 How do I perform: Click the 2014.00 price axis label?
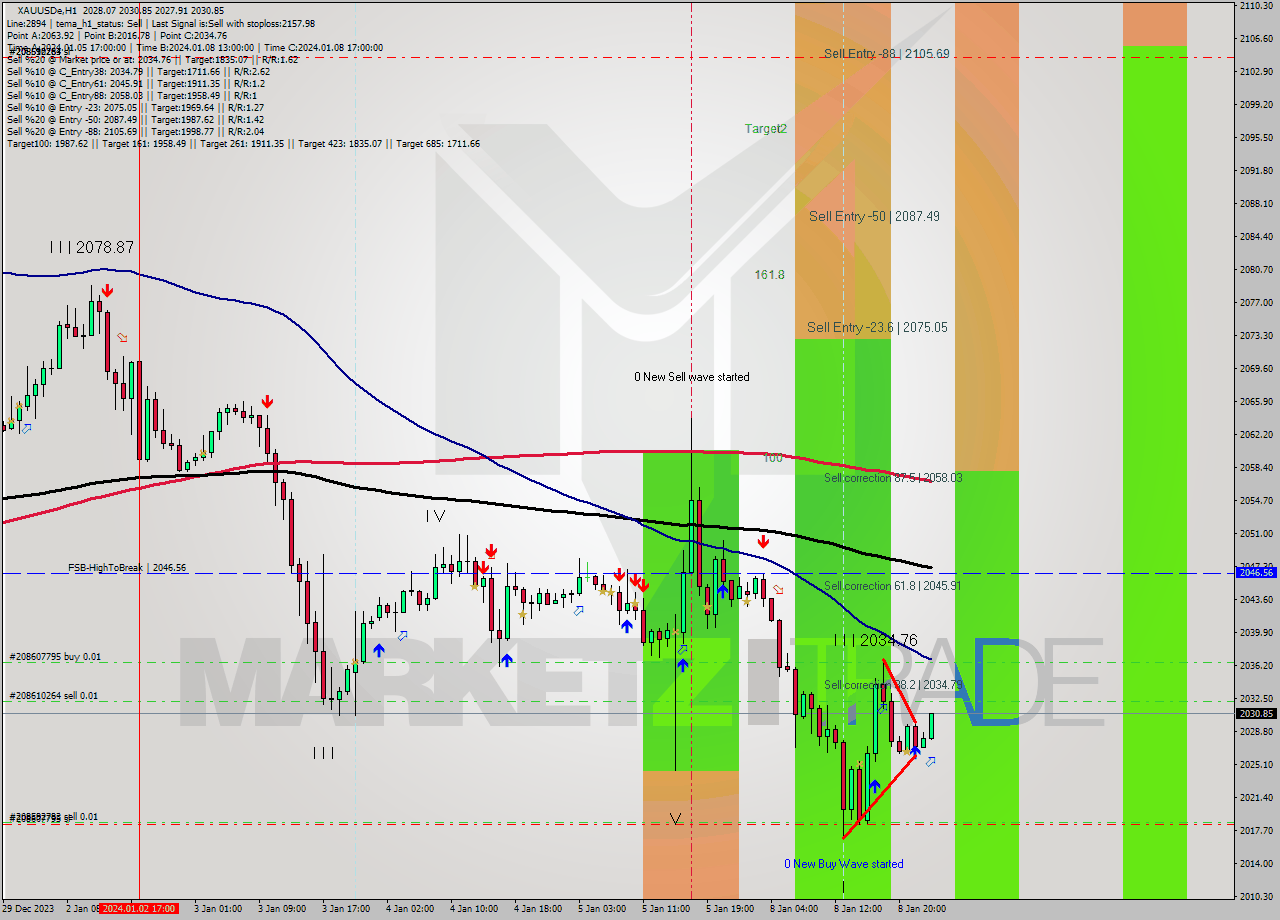click(1255, 864)
